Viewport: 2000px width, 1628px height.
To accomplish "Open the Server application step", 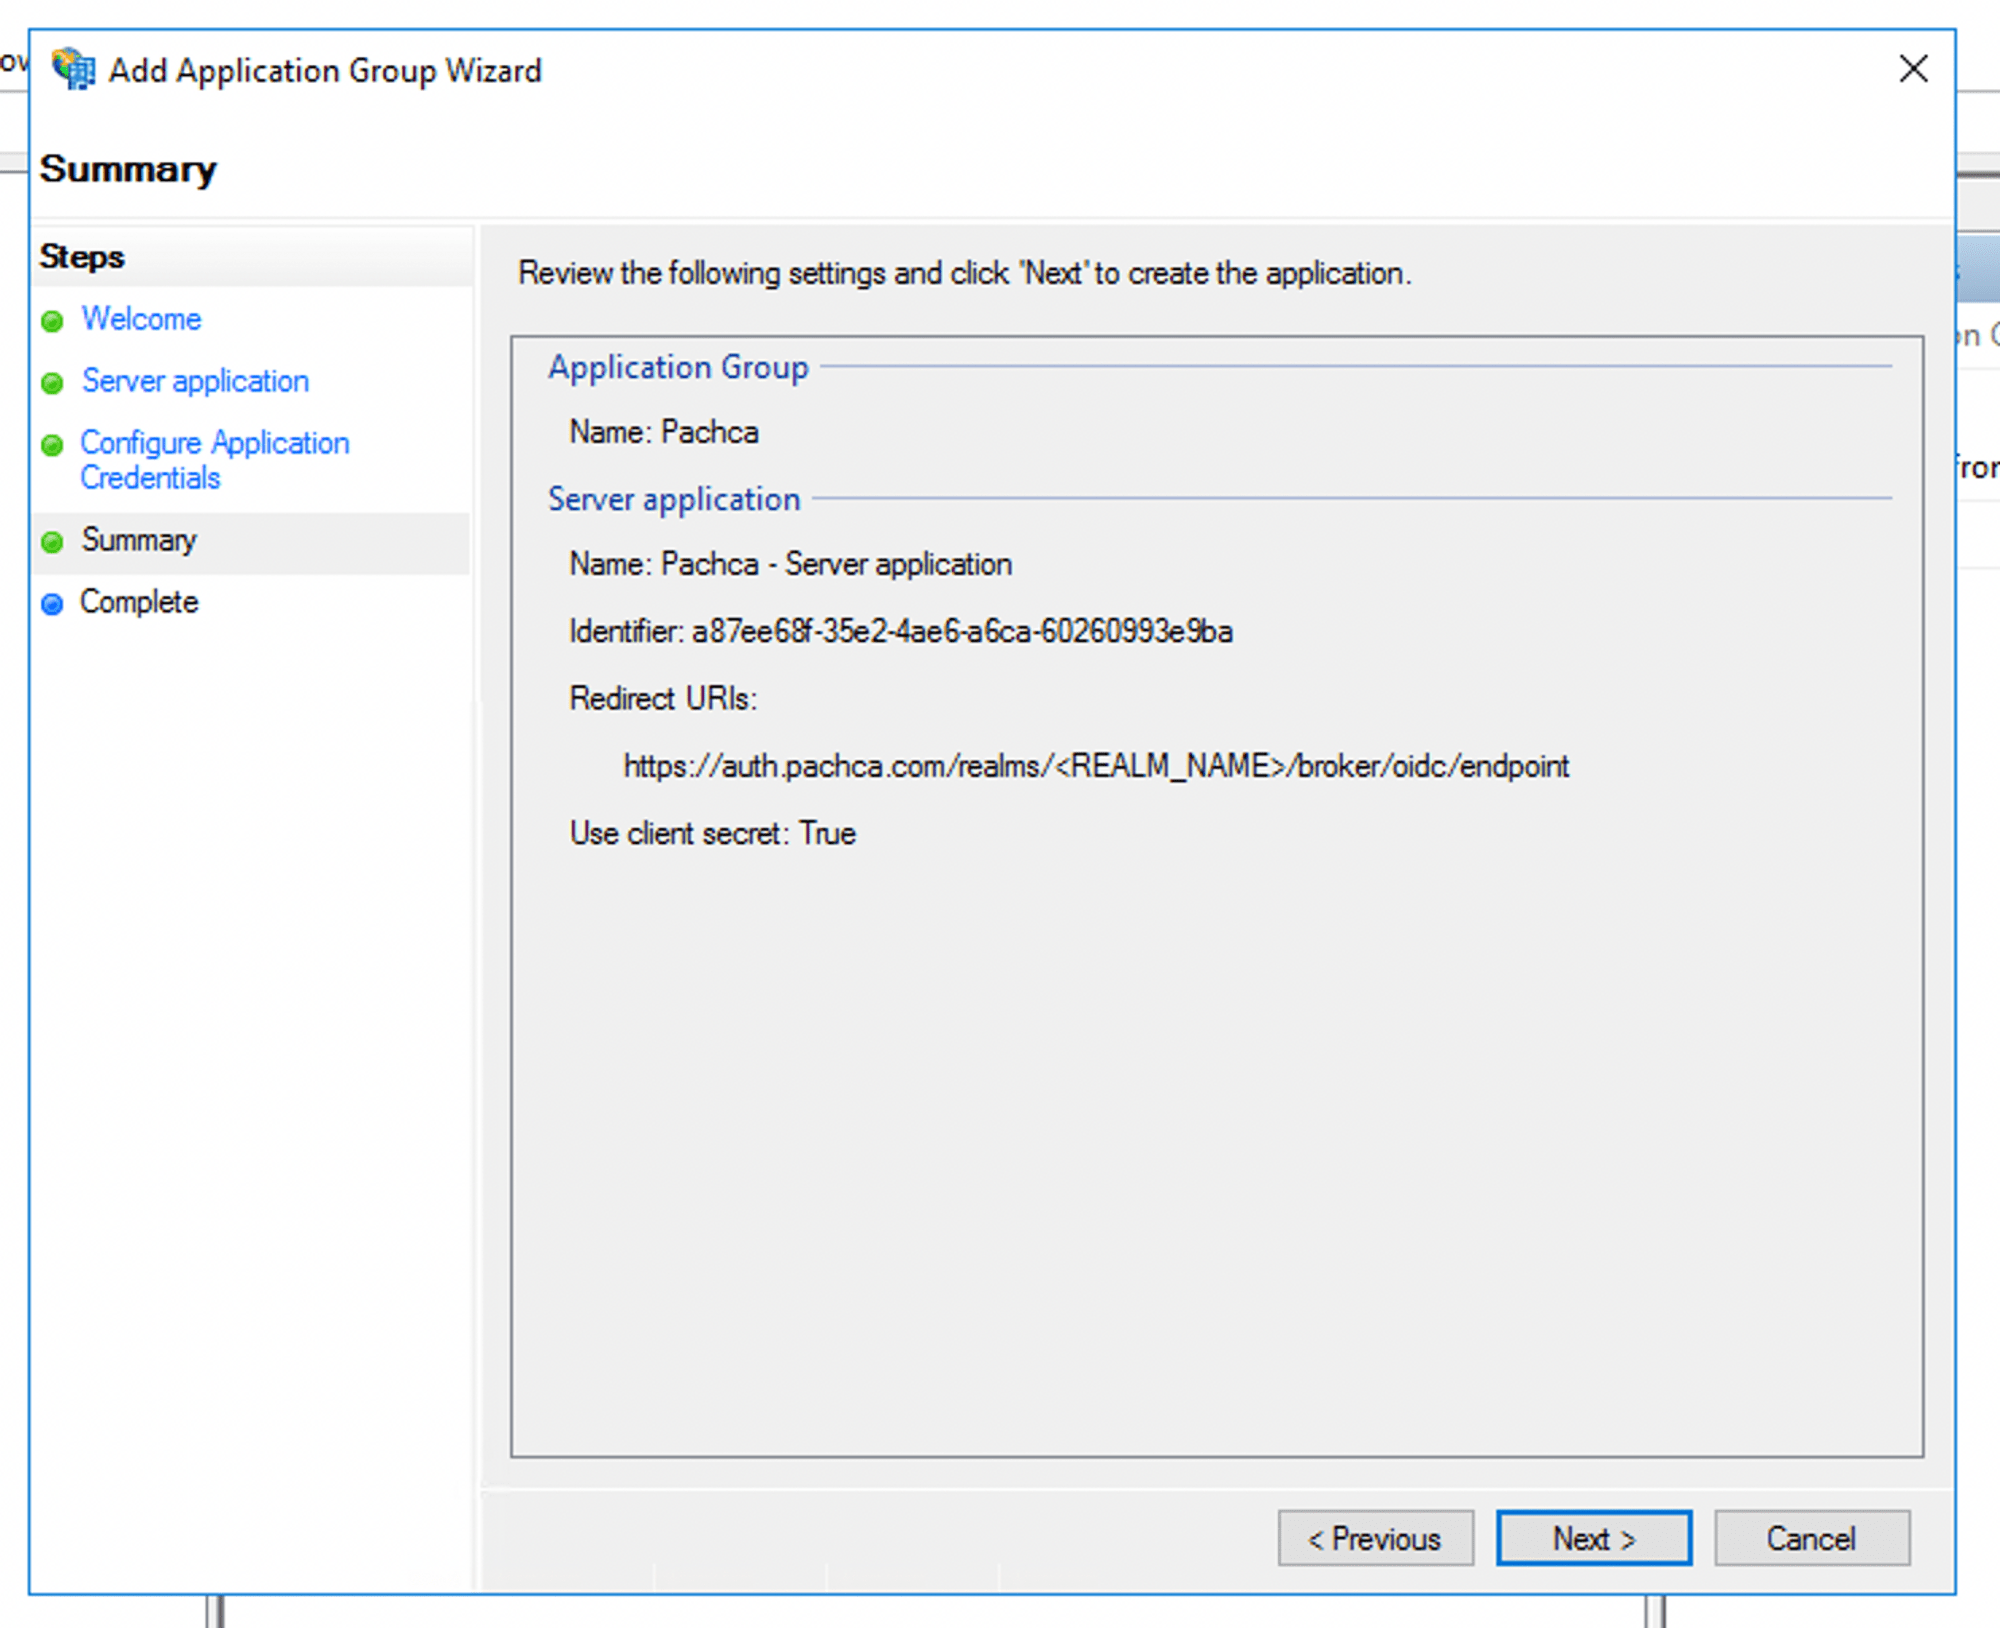I will coord(194,382).
